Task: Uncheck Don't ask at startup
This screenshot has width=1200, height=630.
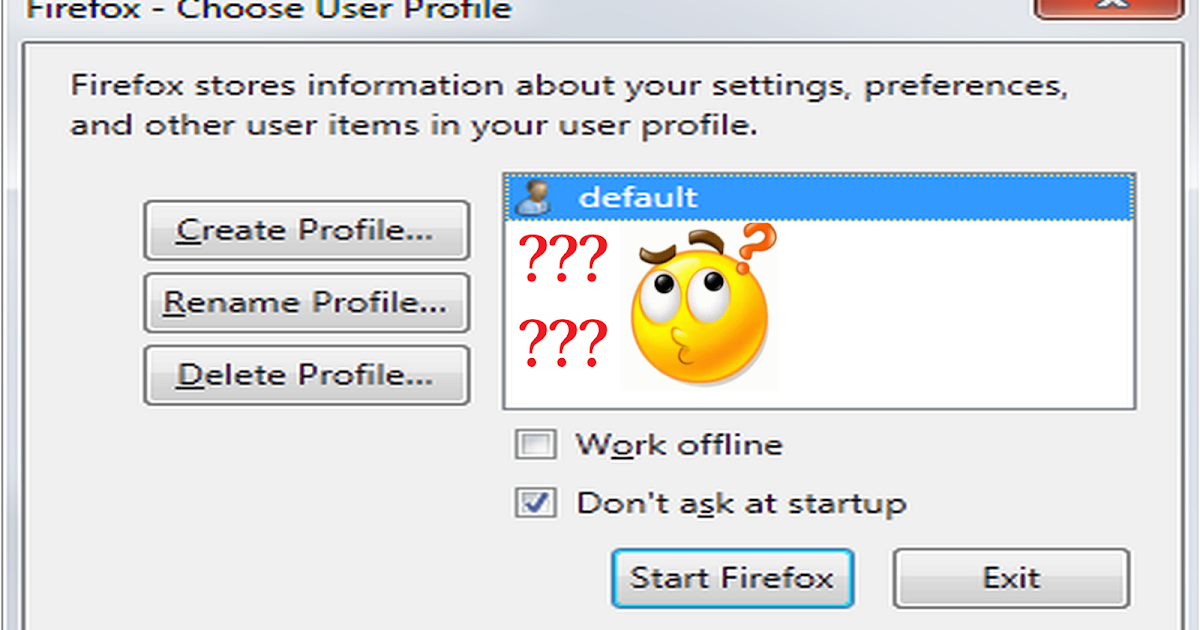Action: [536, 503]
